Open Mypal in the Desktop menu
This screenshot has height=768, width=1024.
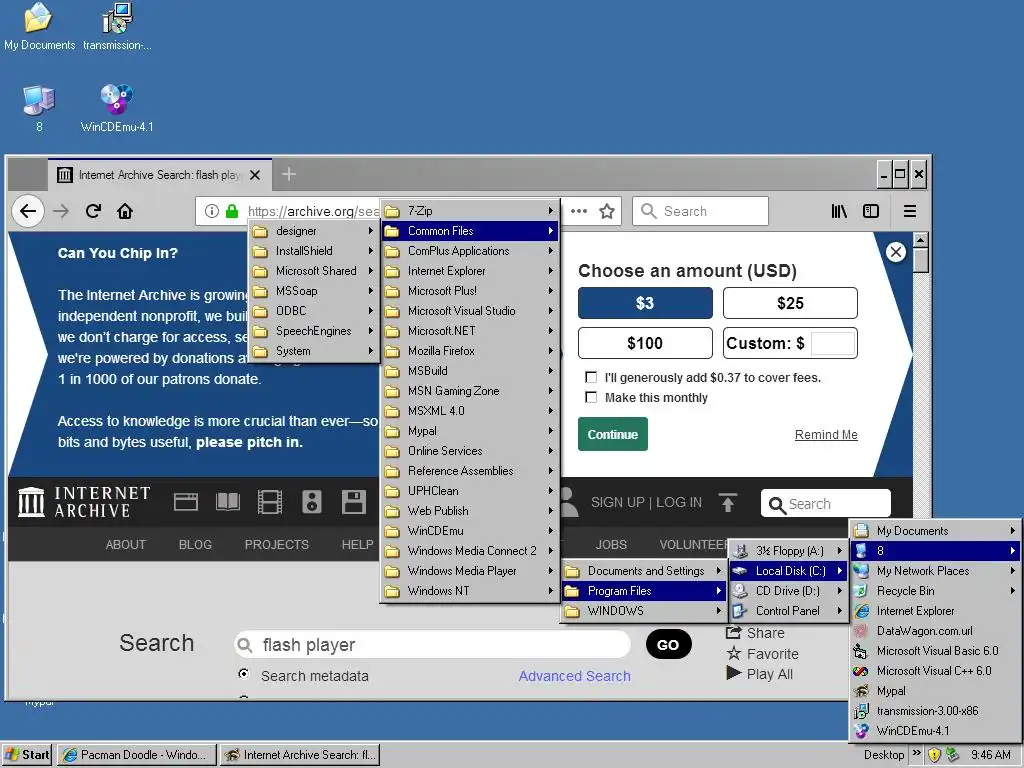pos(935,691)
